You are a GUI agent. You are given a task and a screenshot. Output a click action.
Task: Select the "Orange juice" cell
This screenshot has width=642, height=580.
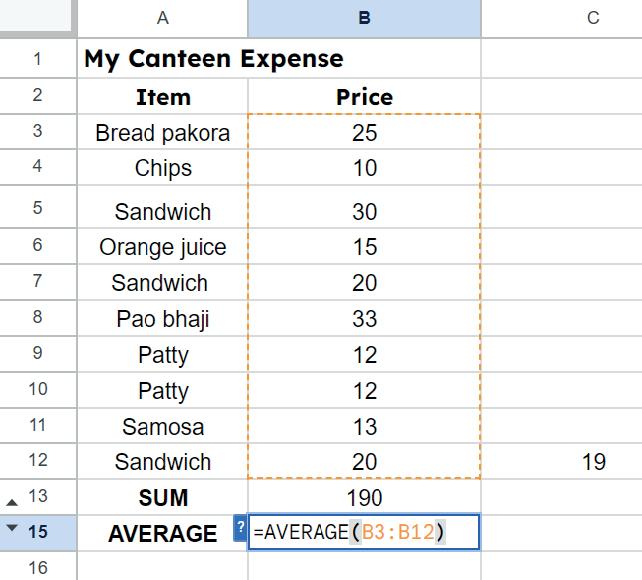click(x=163, y=247)
